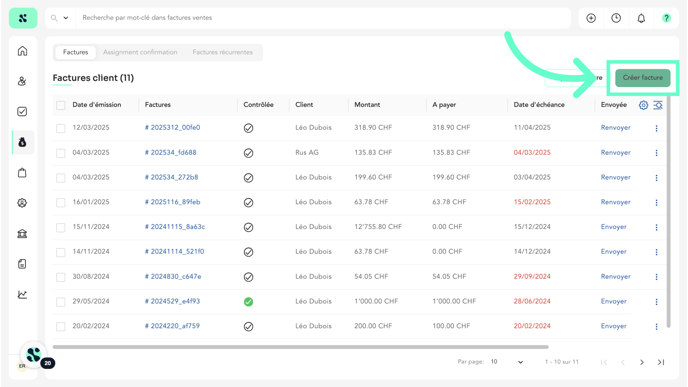This screenshot has width=688, height=387.
Task: Click Renvoyer for invoice 2024830_c647e
Action: click(x=615, y=277)
